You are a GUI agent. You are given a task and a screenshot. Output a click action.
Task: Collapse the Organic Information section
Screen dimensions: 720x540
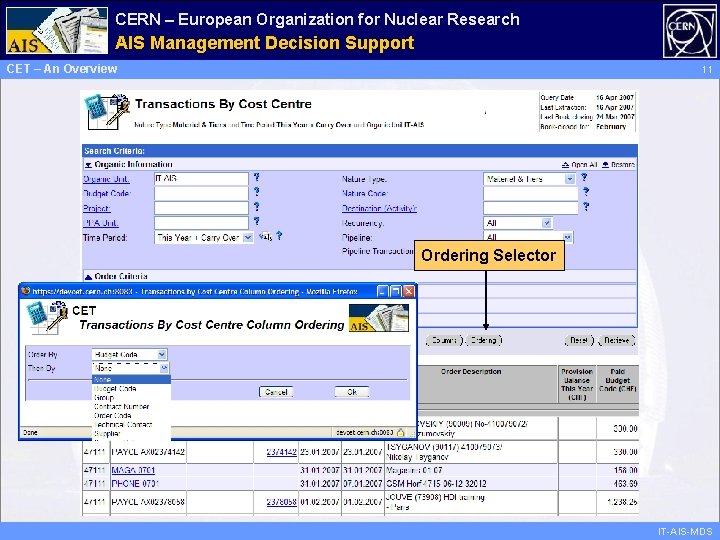88,164
